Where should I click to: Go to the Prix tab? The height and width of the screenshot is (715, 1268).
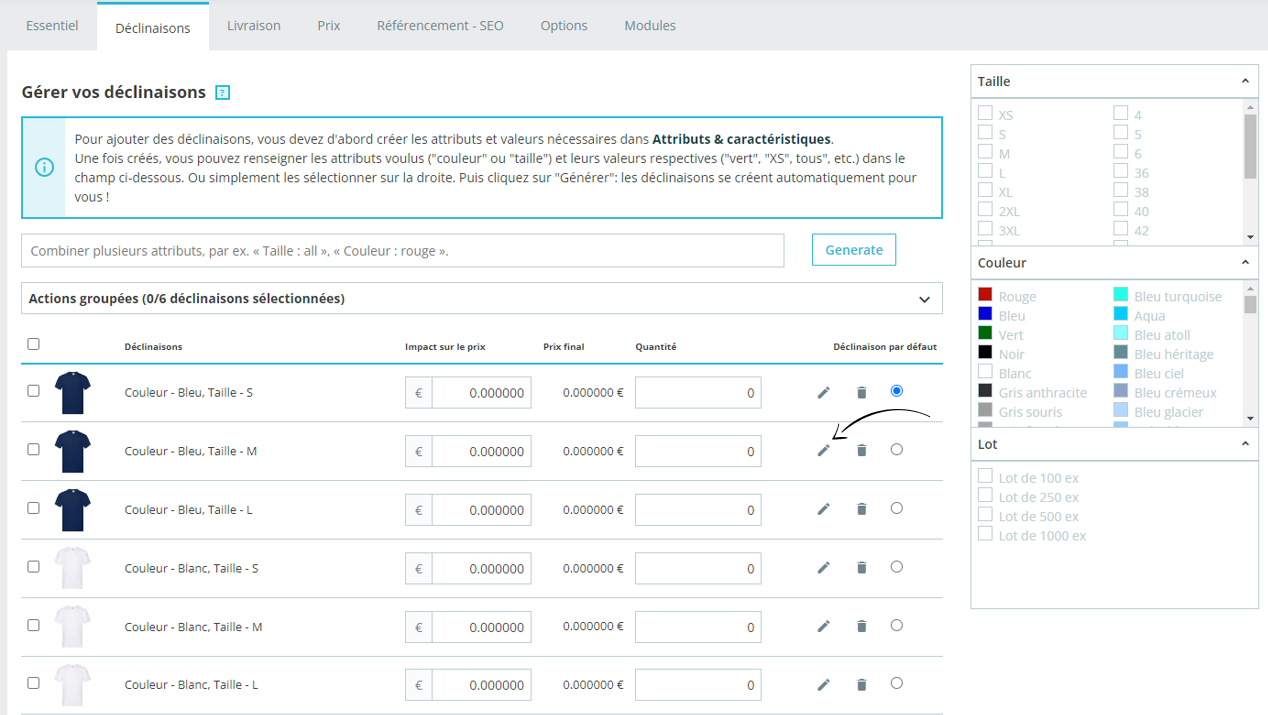[328, 25]
